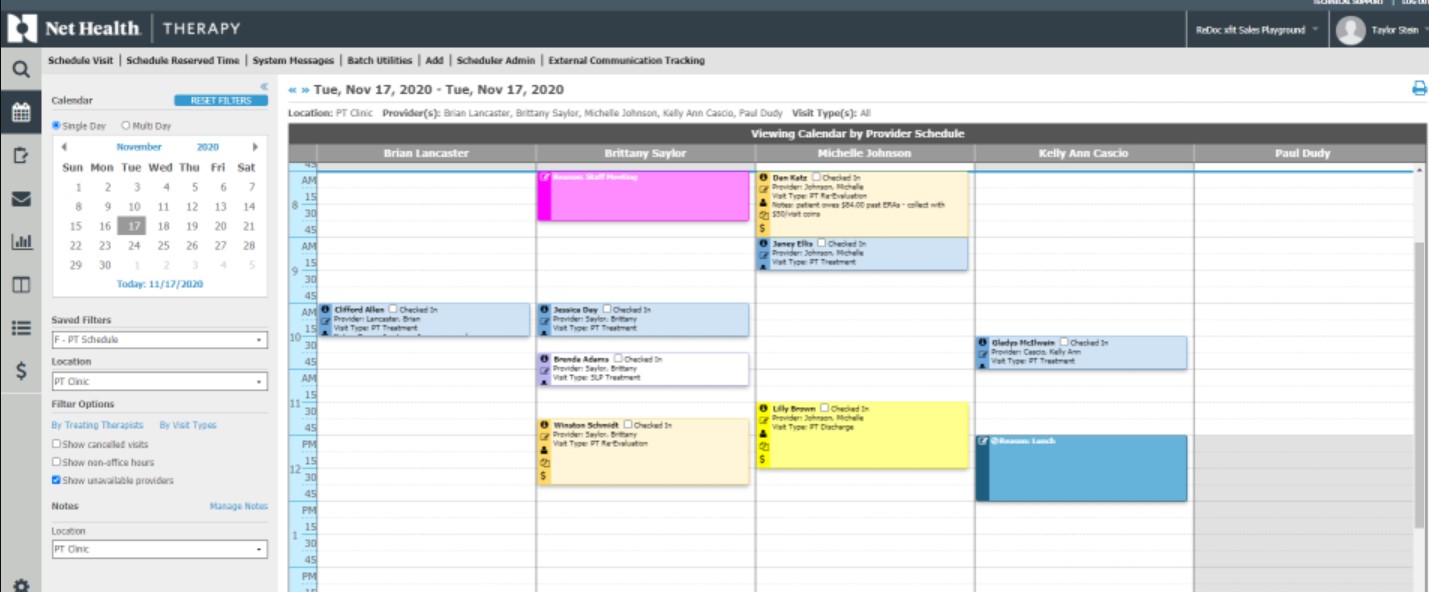Open the Schedule Visit menu item
The image size is (1429, 592).
pyautogui.click(x=81, y=61)
